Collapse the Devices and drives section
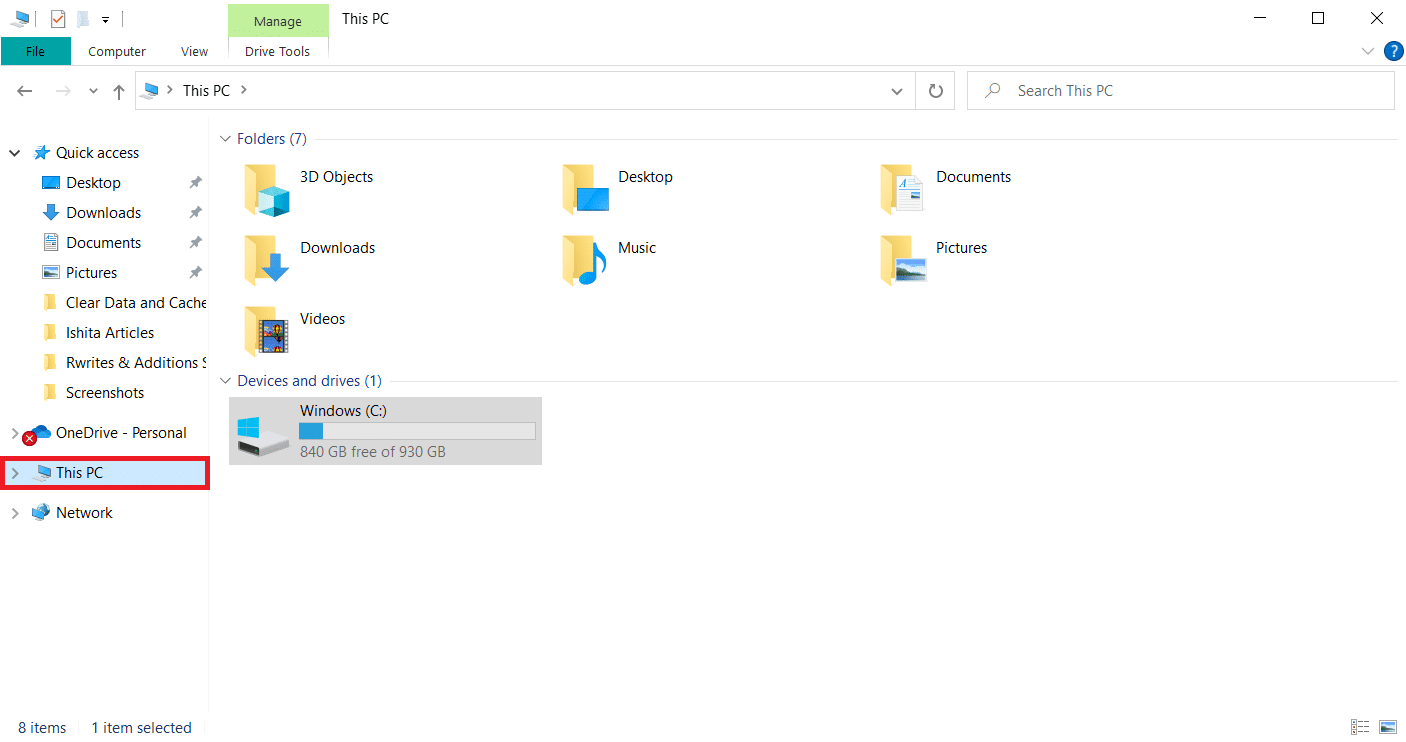Viewport: 1406px width, 742px height. pyautogui.click(x=224, y=380)
